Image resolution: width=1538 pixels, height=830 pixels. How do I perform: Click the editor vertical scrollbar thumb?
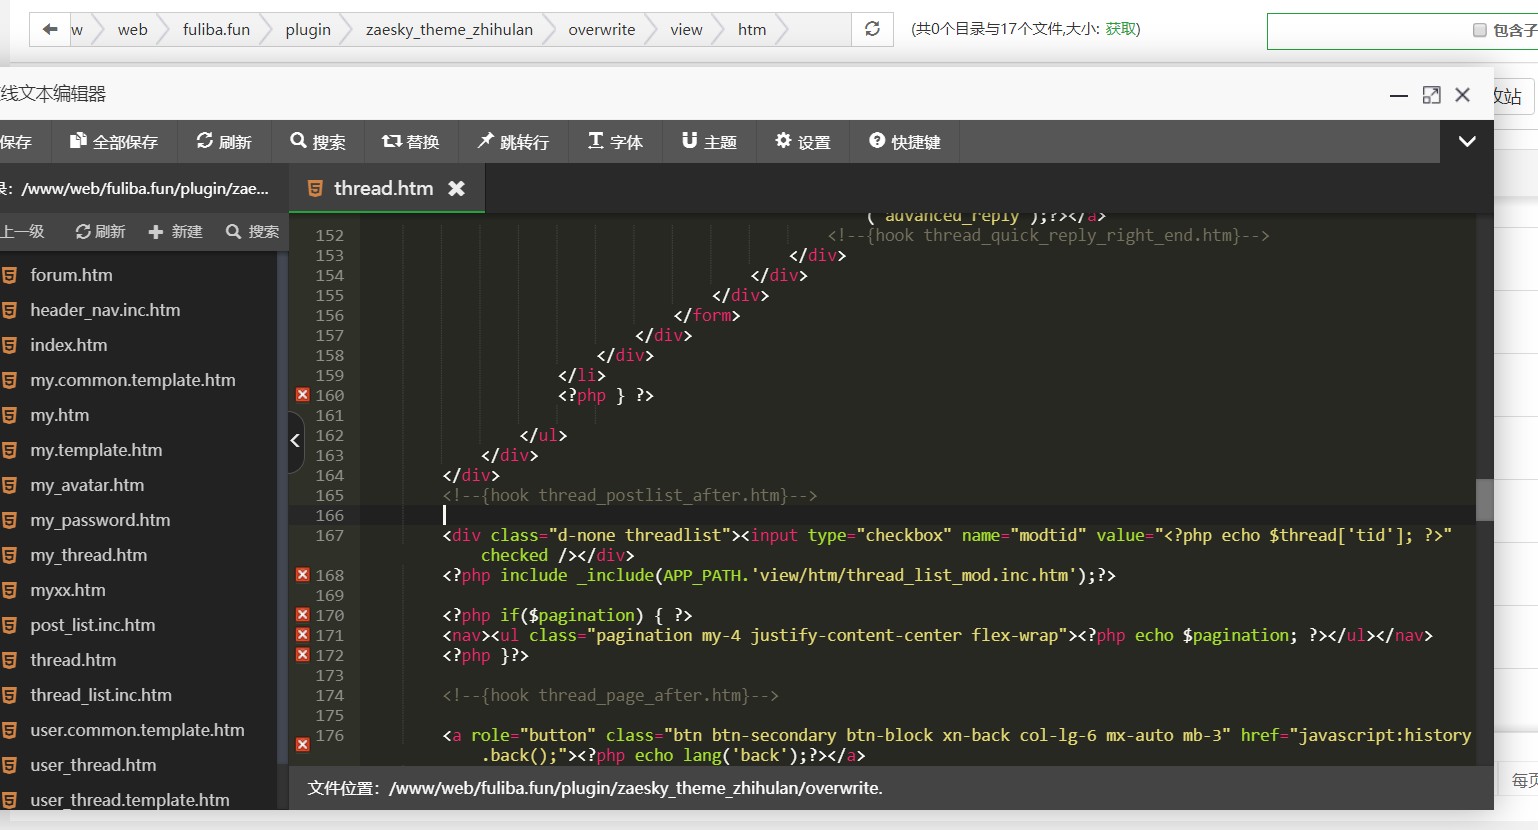tap(1484, 500)
